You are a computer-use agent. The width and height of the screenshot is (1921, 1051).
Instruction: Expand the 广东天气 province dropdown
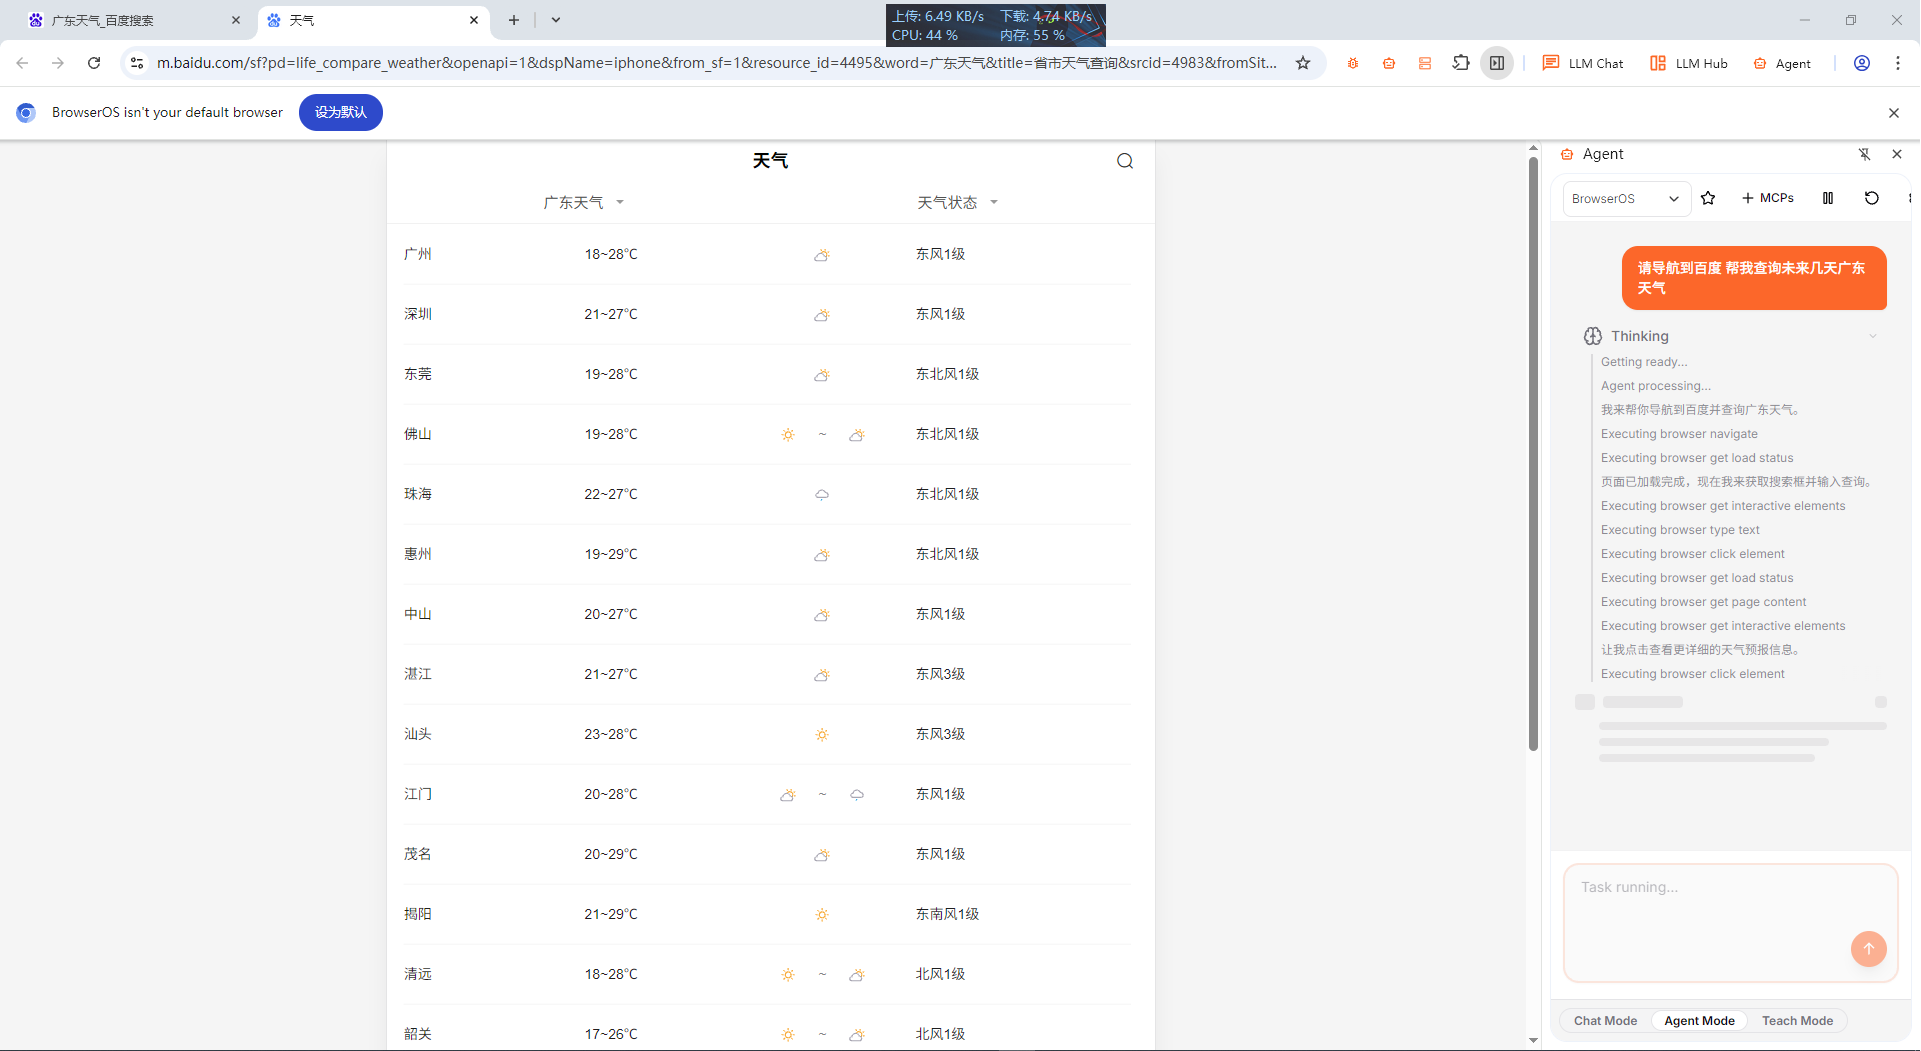pyautogui.click(x=583, y=202)
